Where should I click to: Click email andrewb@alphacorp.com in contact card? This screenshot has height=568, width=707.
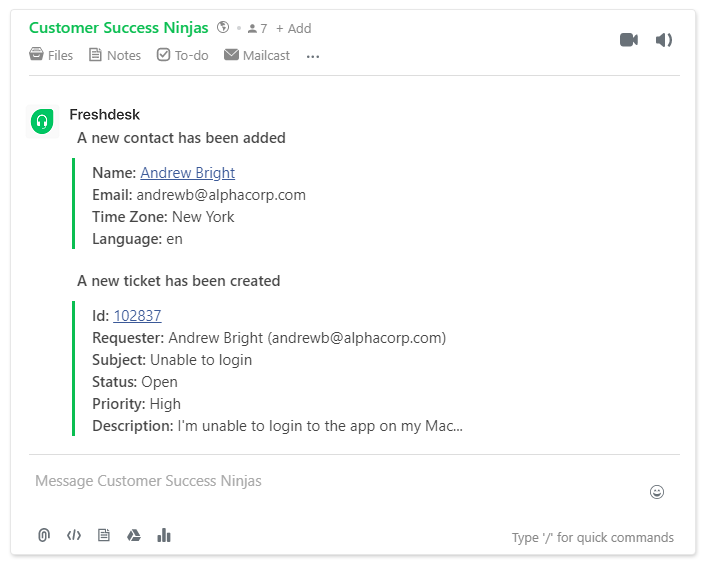click(x=221, y=195)
